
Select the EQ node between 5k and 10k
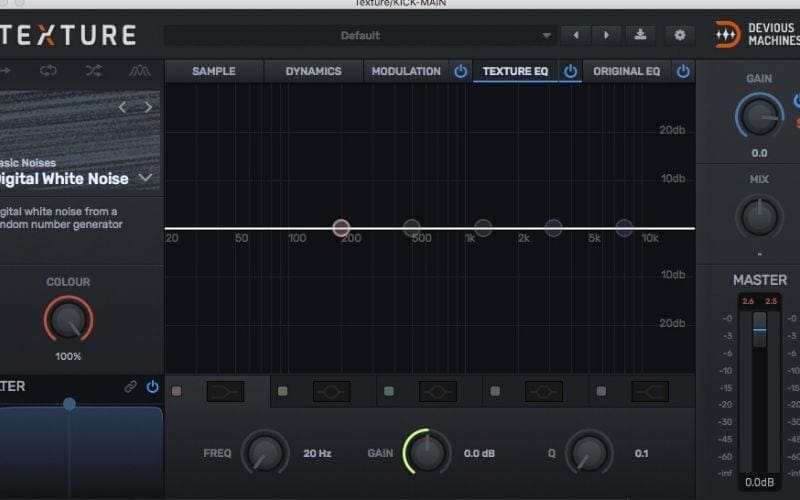pos(624,228)
